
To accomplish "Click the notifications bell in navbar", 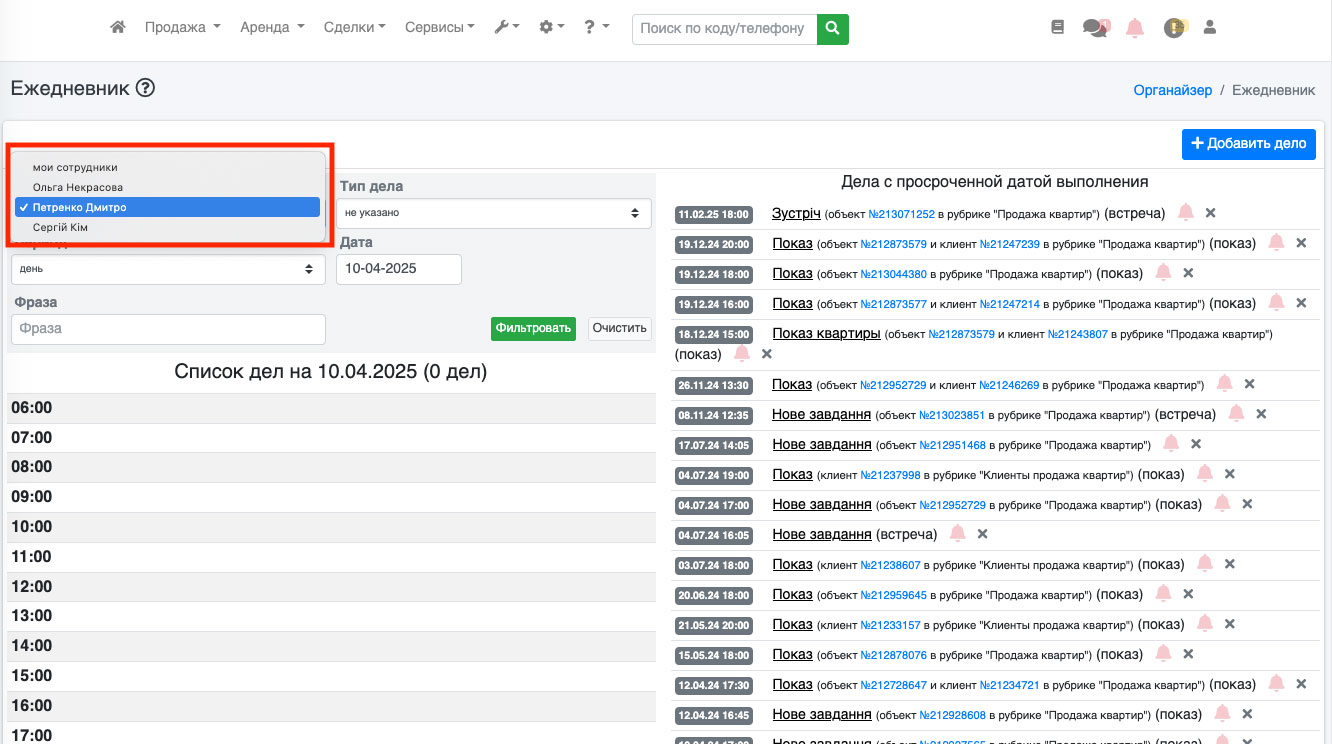I will tap(1135, 28).
